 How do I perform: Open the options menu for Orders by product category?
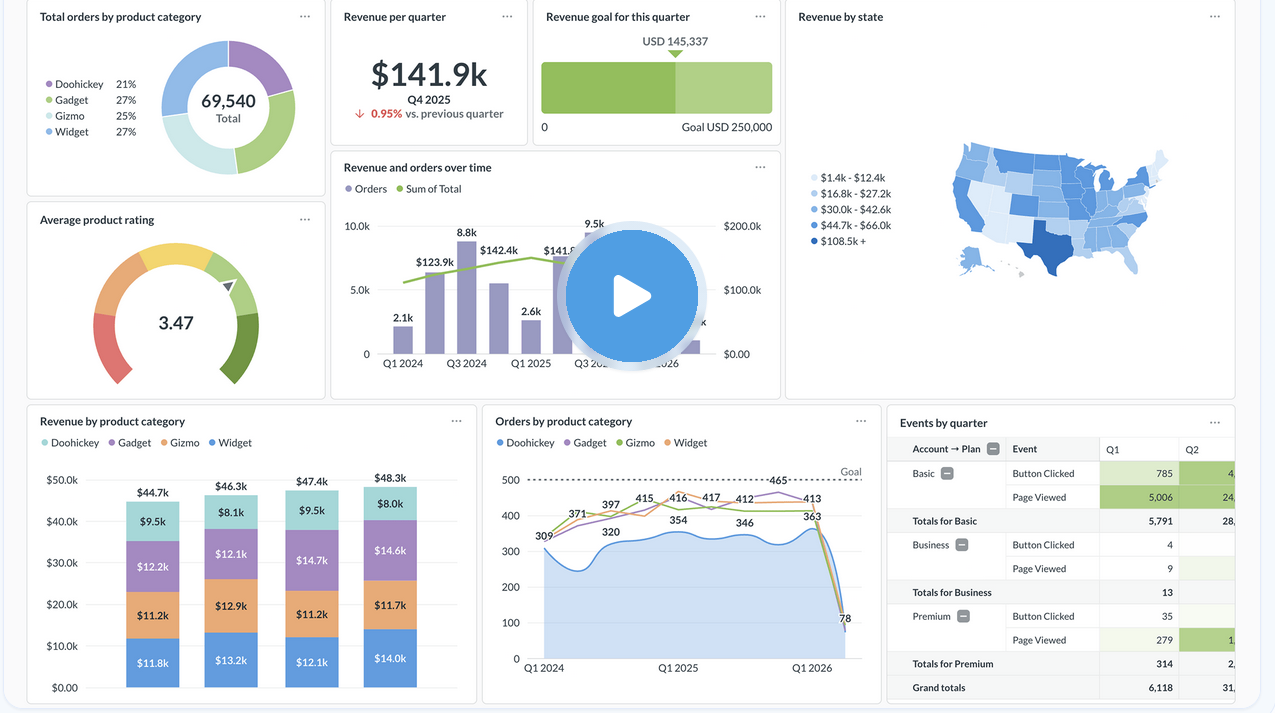[861, 421]
